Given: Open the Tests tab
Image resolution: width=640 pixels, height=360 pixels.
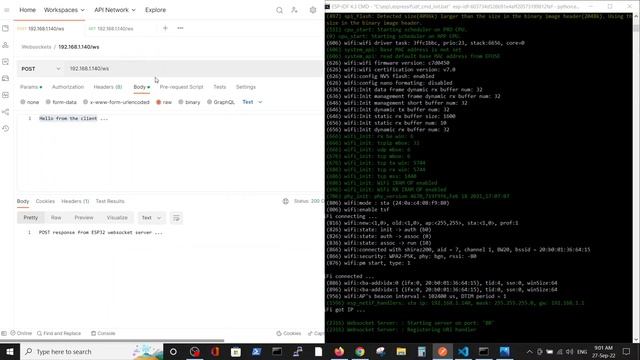Looking at the screenshot, I should [220, 87].
